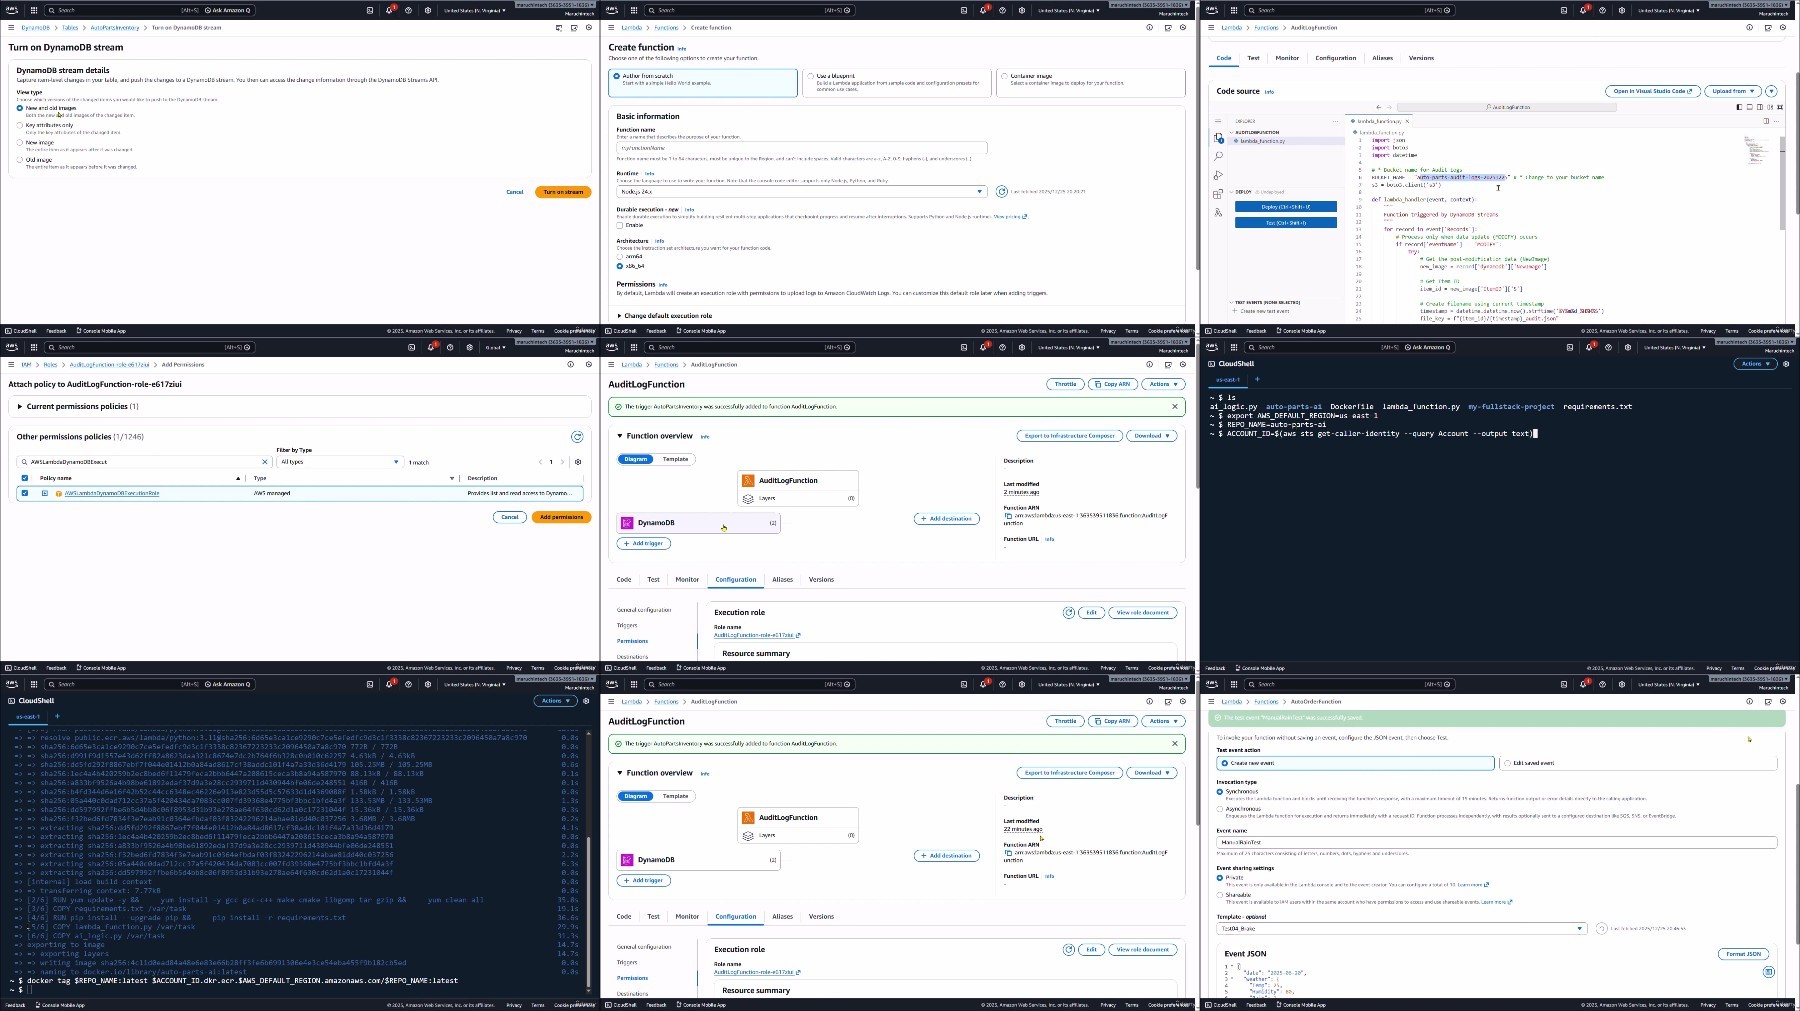
Task: Open the AWSLambdaDynamoDBExecutionRole policy link
Action: pos(112,493)
